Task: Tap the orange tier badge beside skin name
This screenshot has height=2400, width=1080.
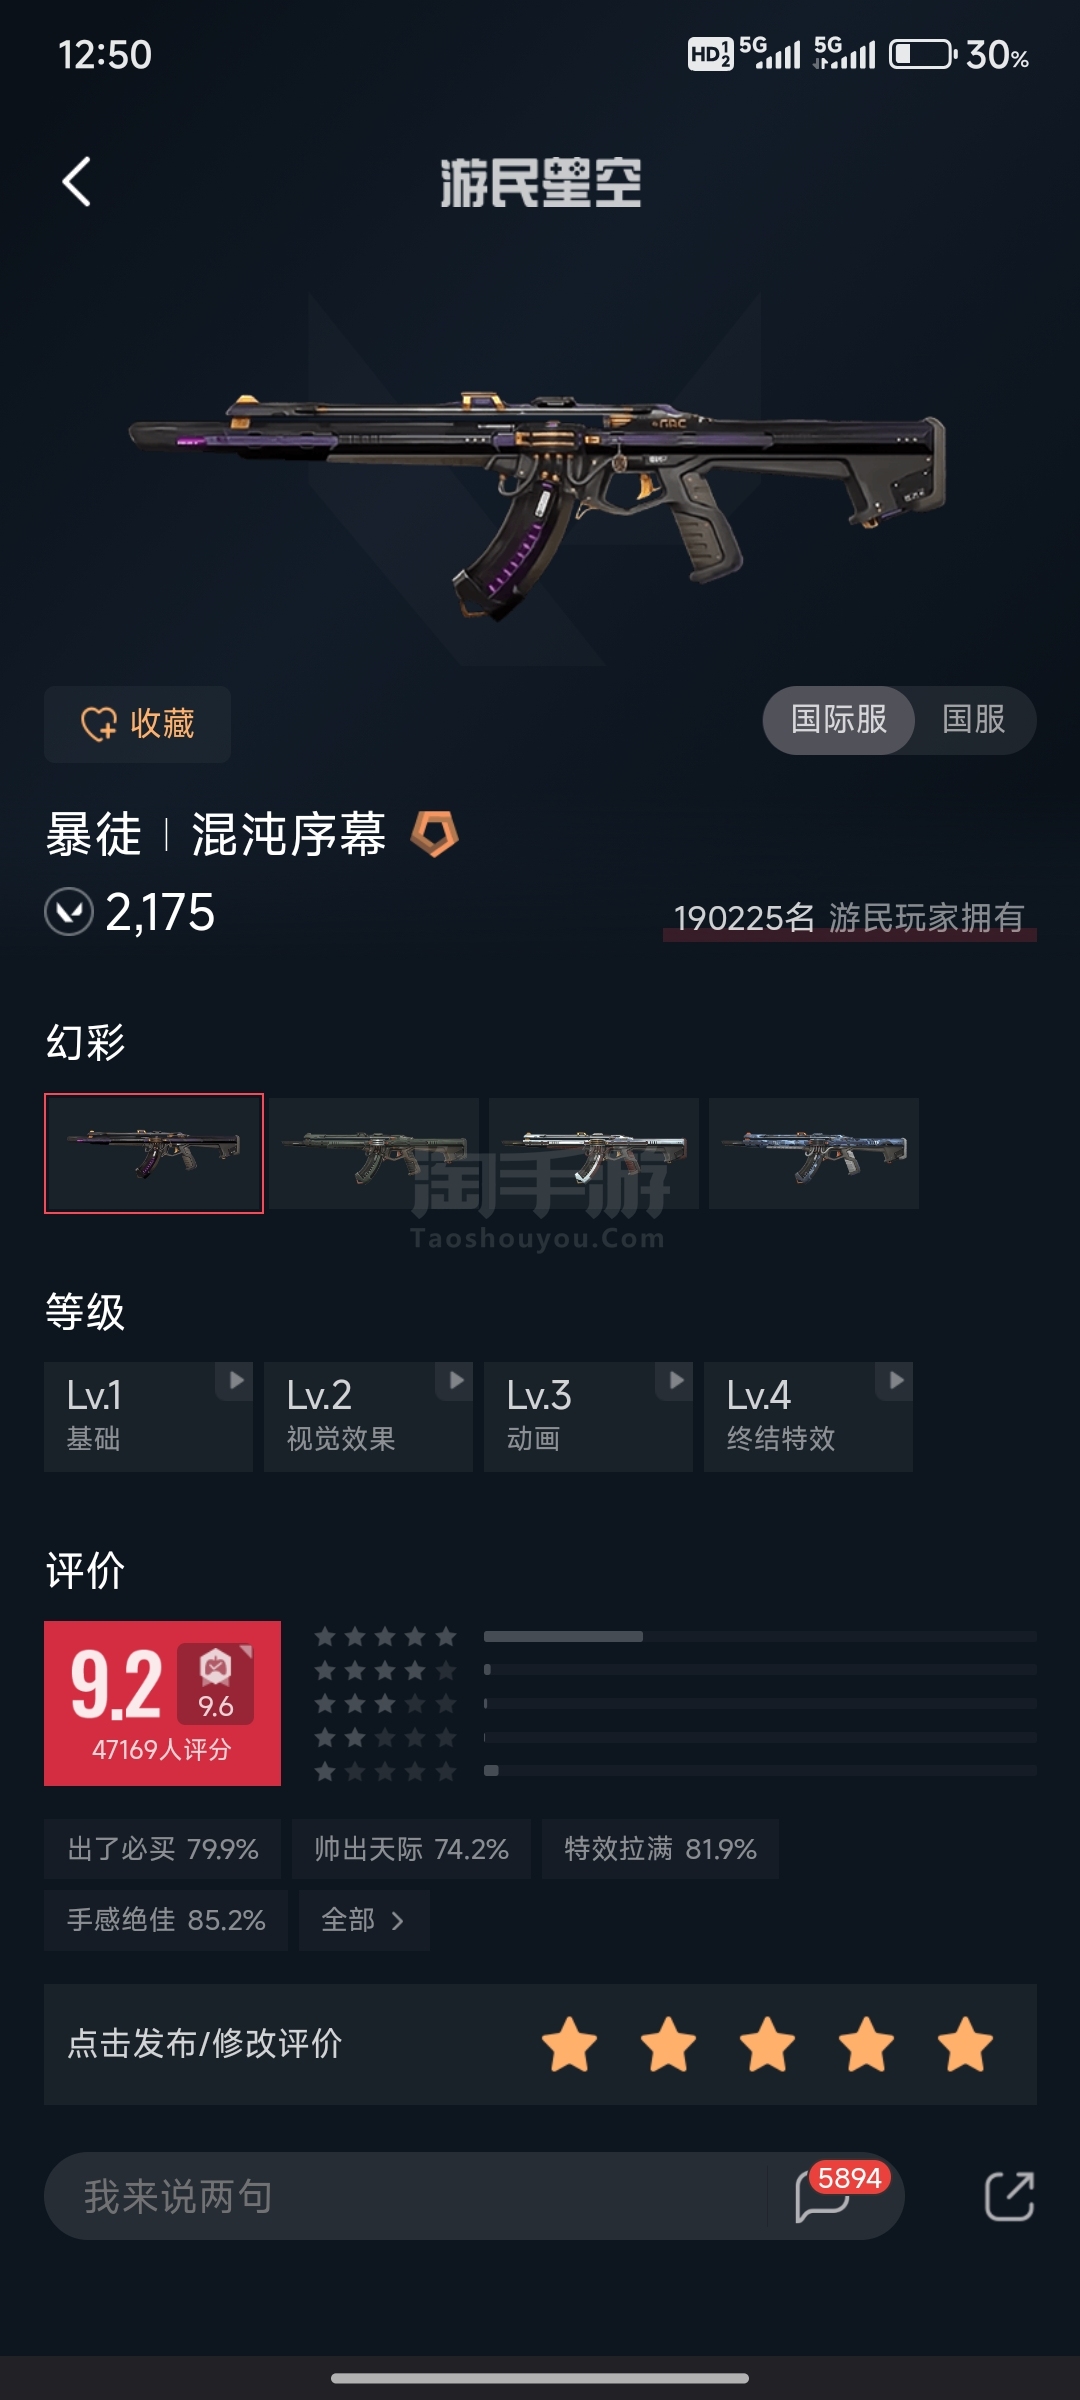Action: click(435, 834)
